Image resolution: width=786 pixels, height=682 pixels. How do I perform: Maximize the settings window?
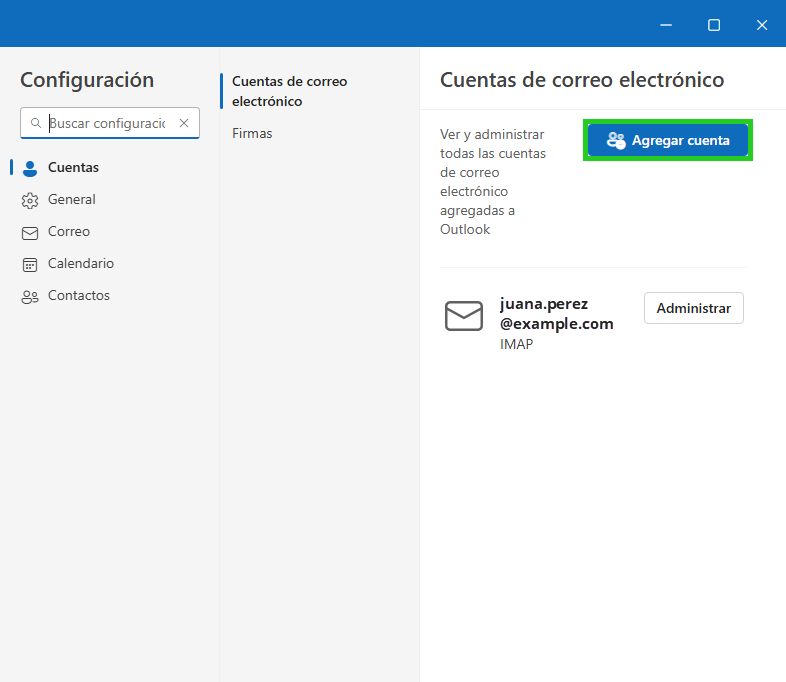point(714,25)
